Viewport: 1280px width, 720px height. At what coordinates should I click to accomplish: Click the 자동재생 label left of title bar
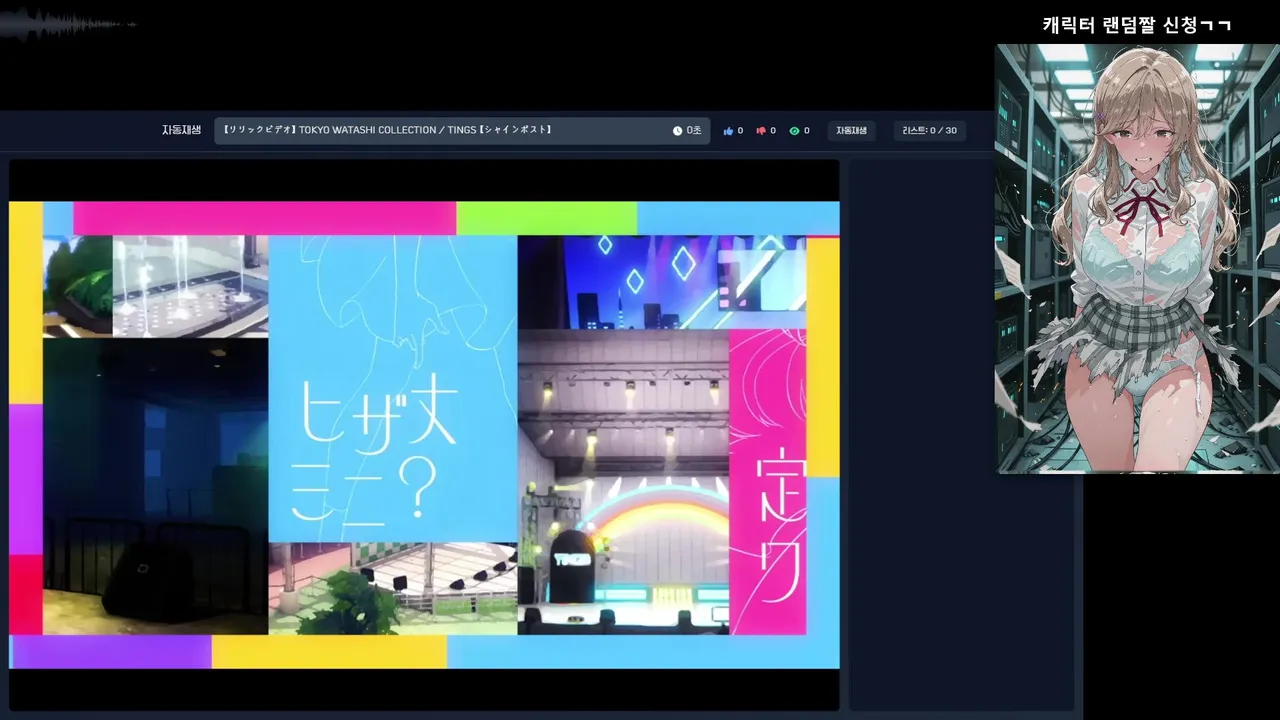(181, 130)
